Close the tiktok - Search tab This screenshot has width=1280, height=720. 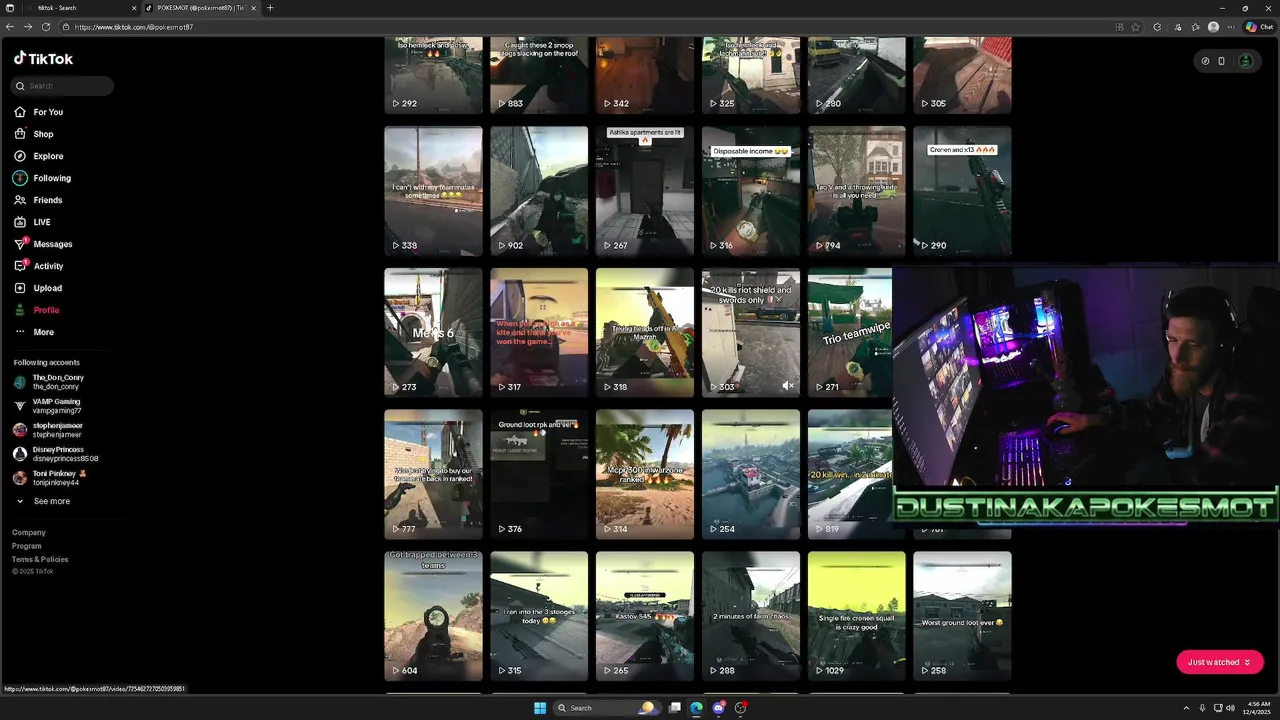[x=134, y=8]
